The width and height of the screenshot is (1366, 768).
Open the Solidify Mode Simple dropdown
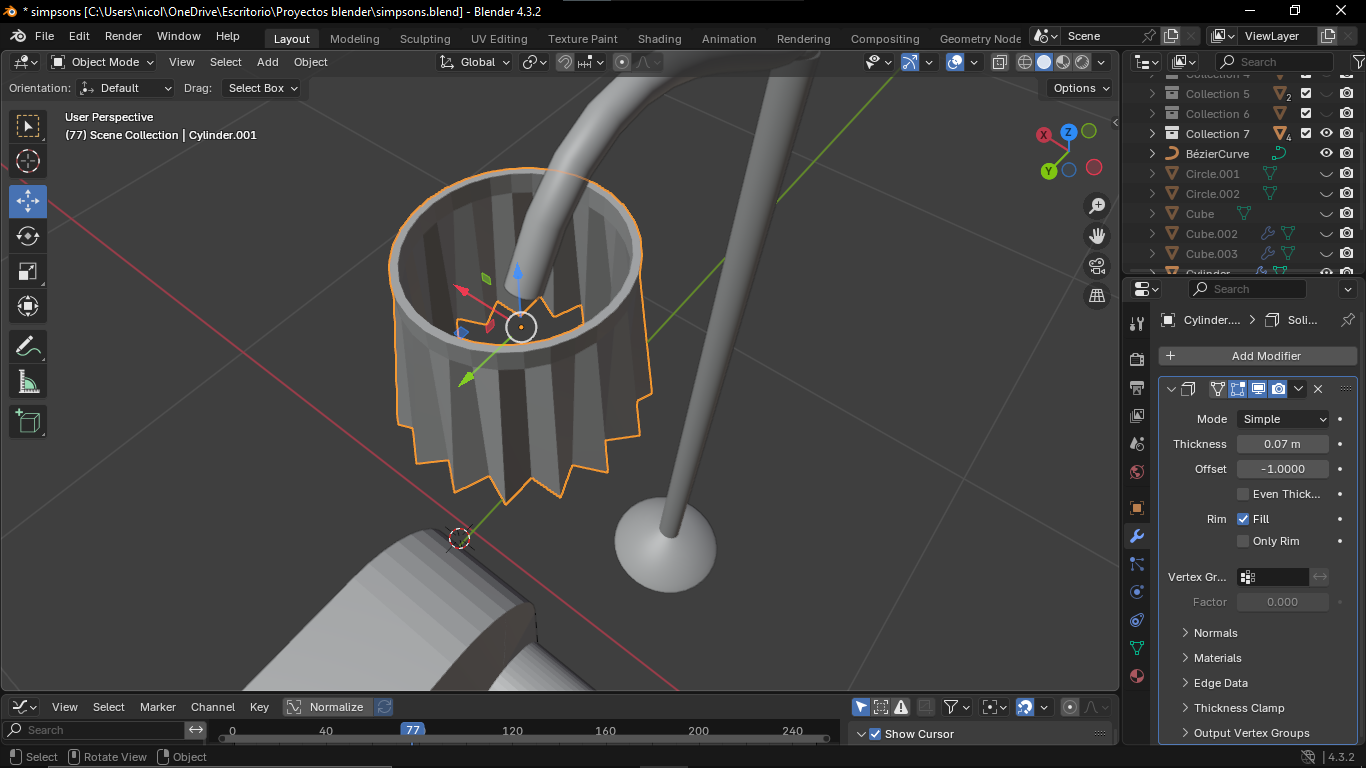click(1283, 419)
